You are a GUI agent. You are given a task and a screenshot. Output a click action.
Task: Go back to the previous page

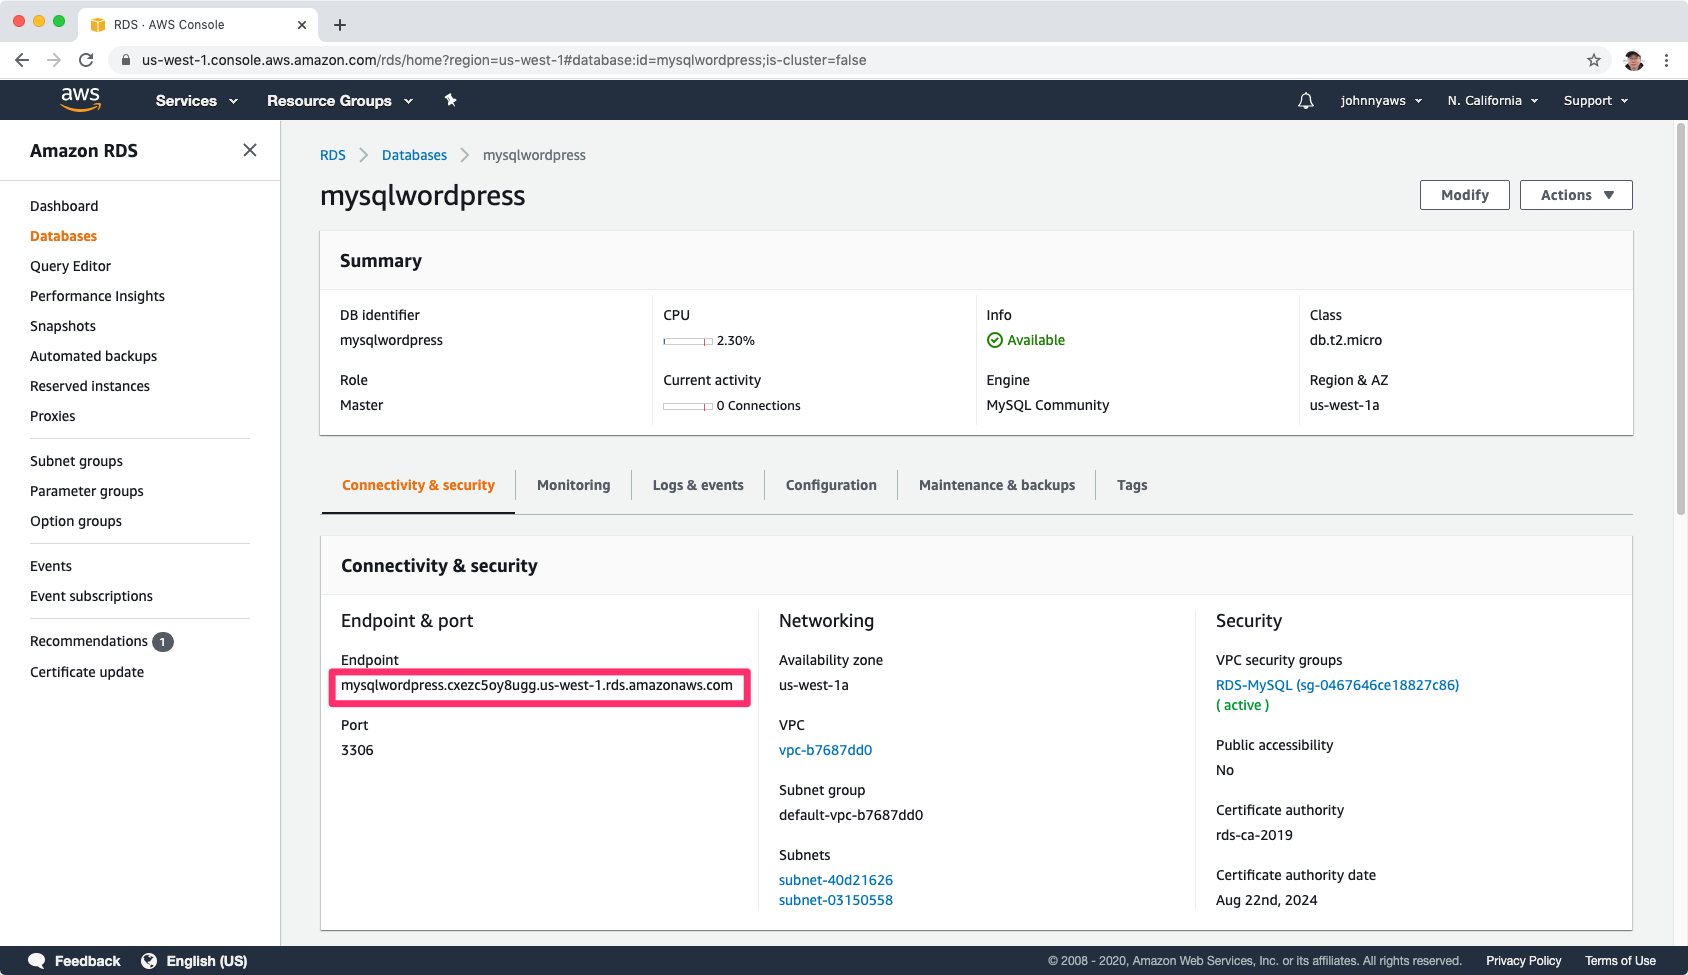tap(22, 60)
